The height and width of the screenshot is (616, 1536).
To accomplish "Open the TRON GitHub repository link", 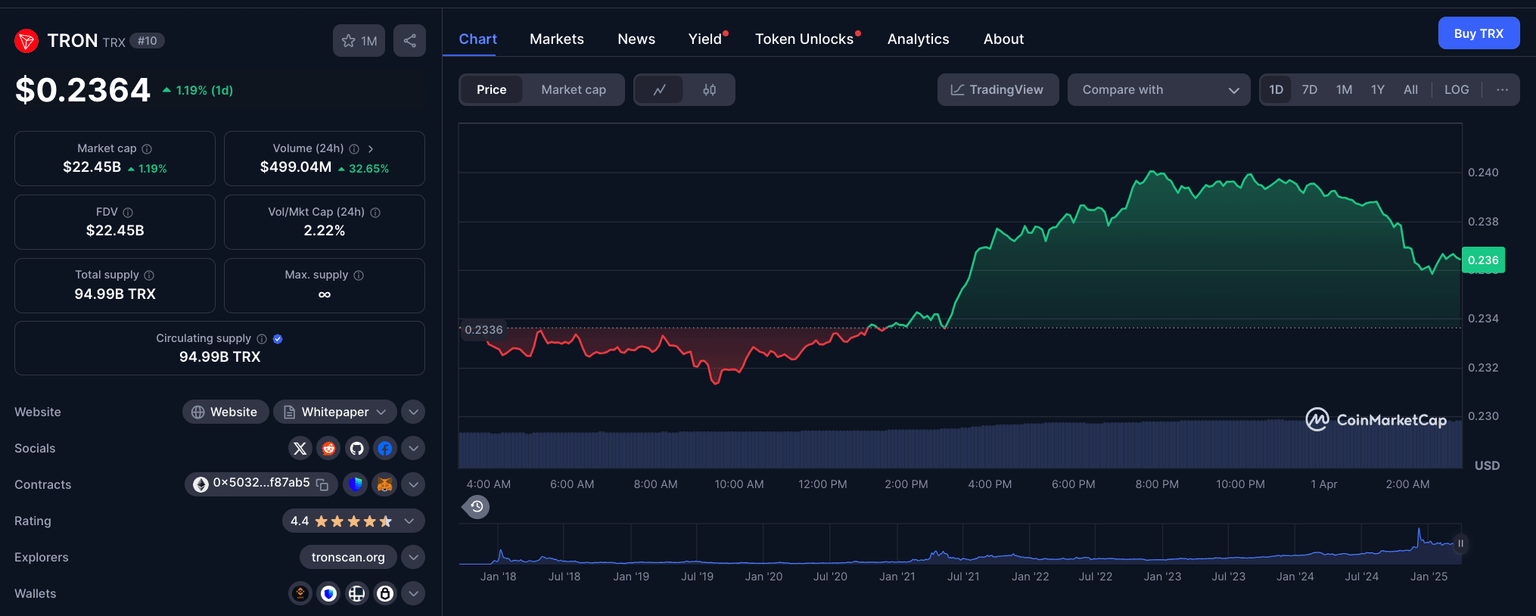I will [x=356, y=448].
